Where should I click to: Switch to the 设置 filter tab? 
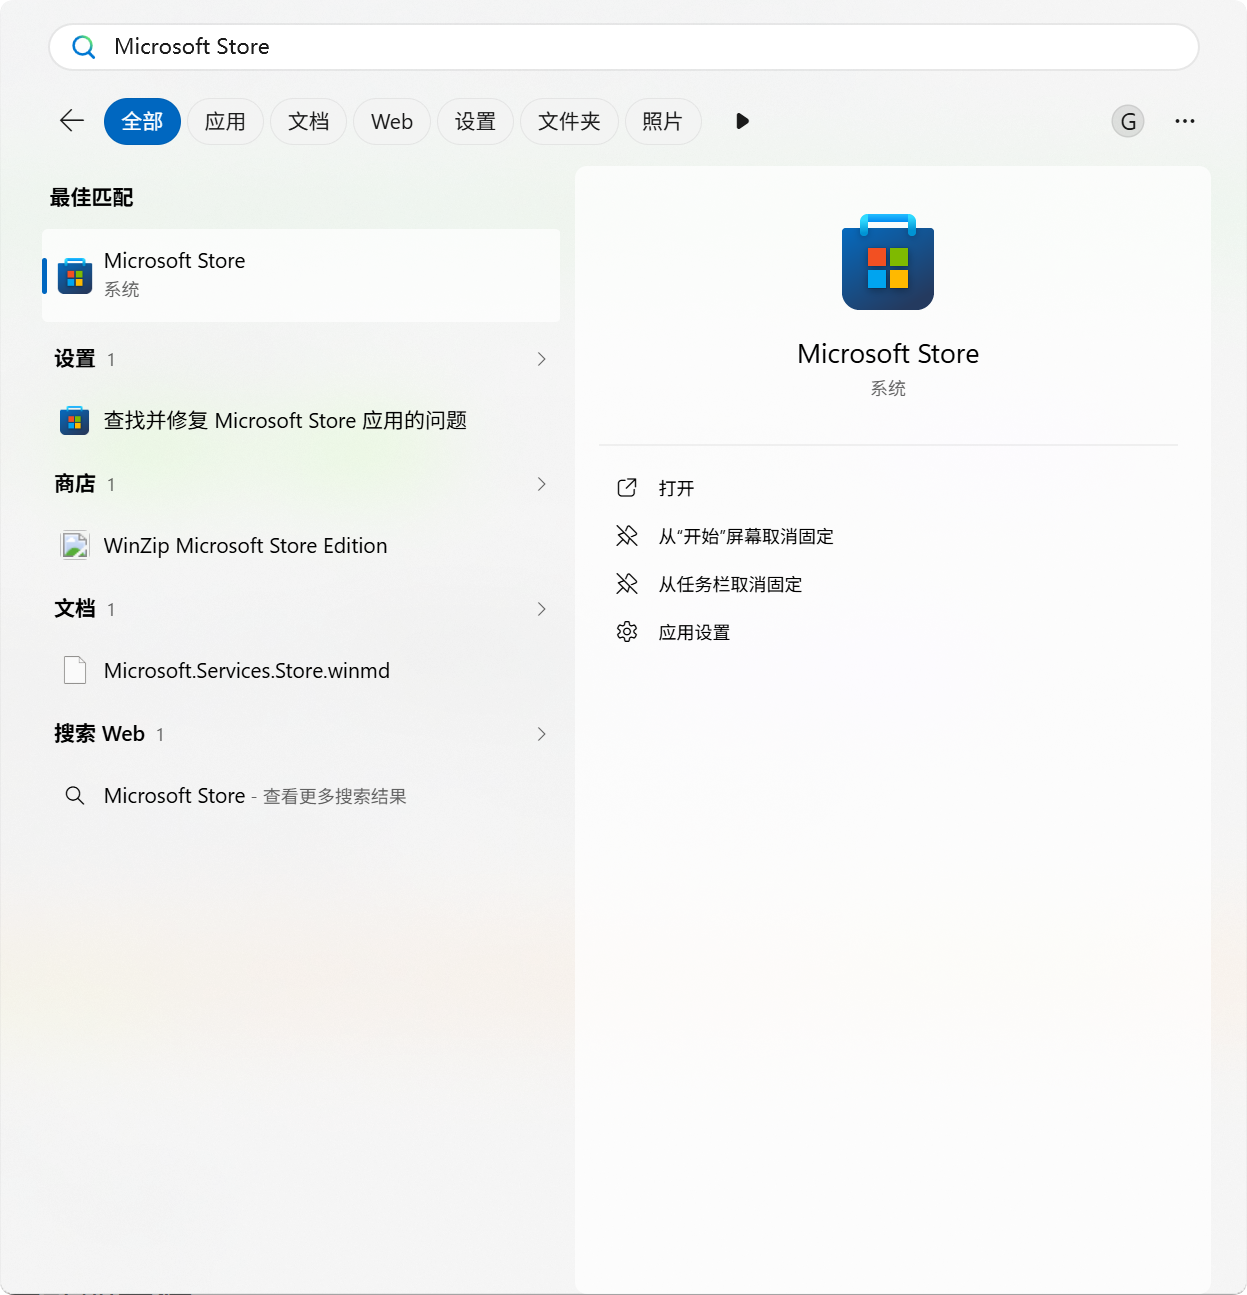[475, 122]
